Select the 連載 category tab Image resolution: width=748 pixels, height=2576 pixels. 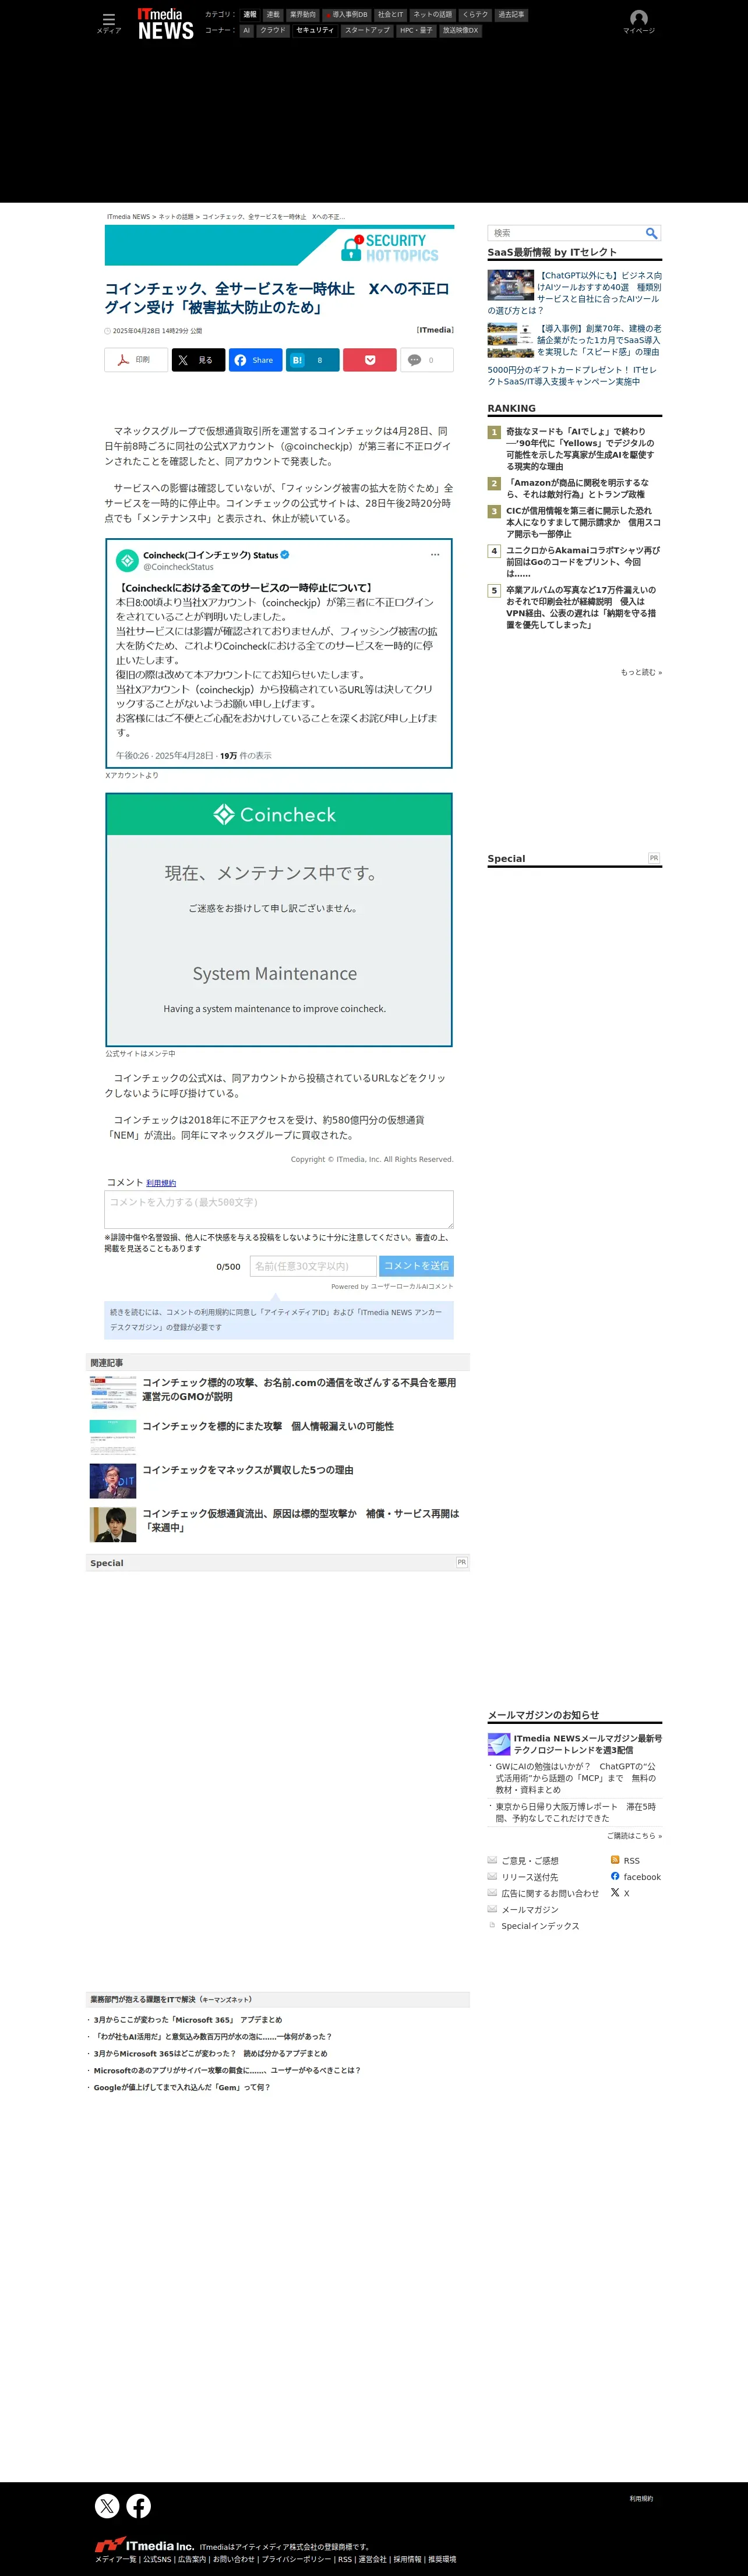click(273, 15)
